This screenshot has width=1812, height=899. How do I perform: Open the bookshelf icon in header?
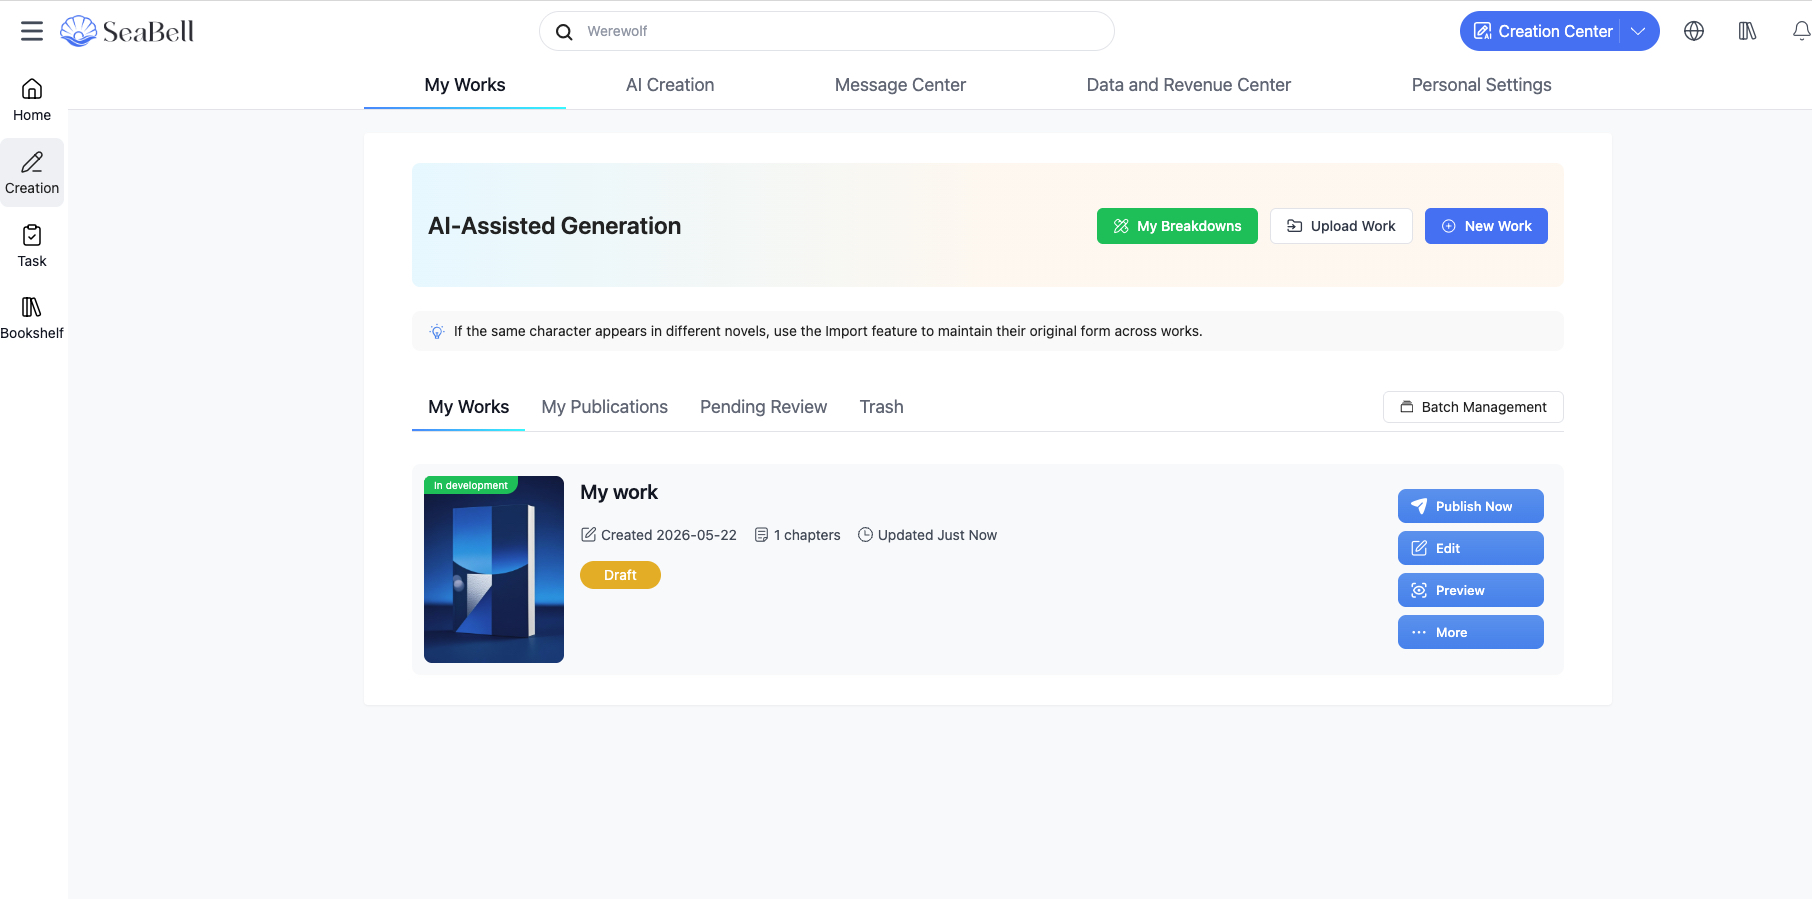(1747, 31)
